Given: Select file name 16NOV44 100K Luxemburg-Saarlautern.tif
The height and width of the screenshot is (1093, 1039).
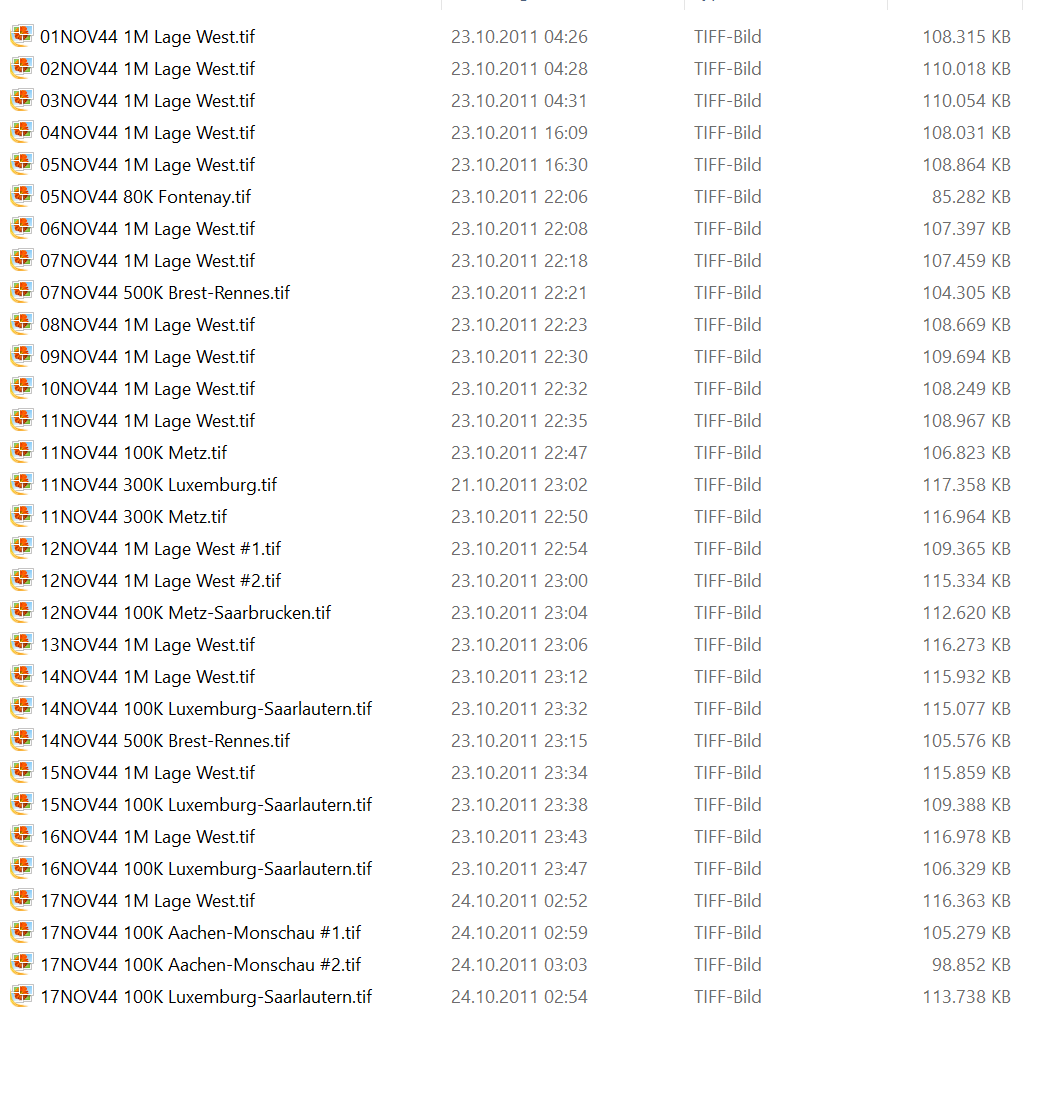Looking at the screenshot, I should point(205,869).
